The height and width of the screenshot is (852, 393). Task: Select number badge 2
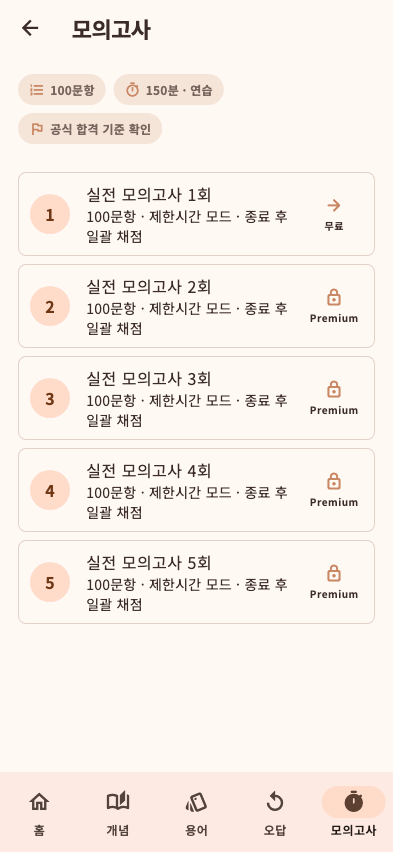point(50,306)
